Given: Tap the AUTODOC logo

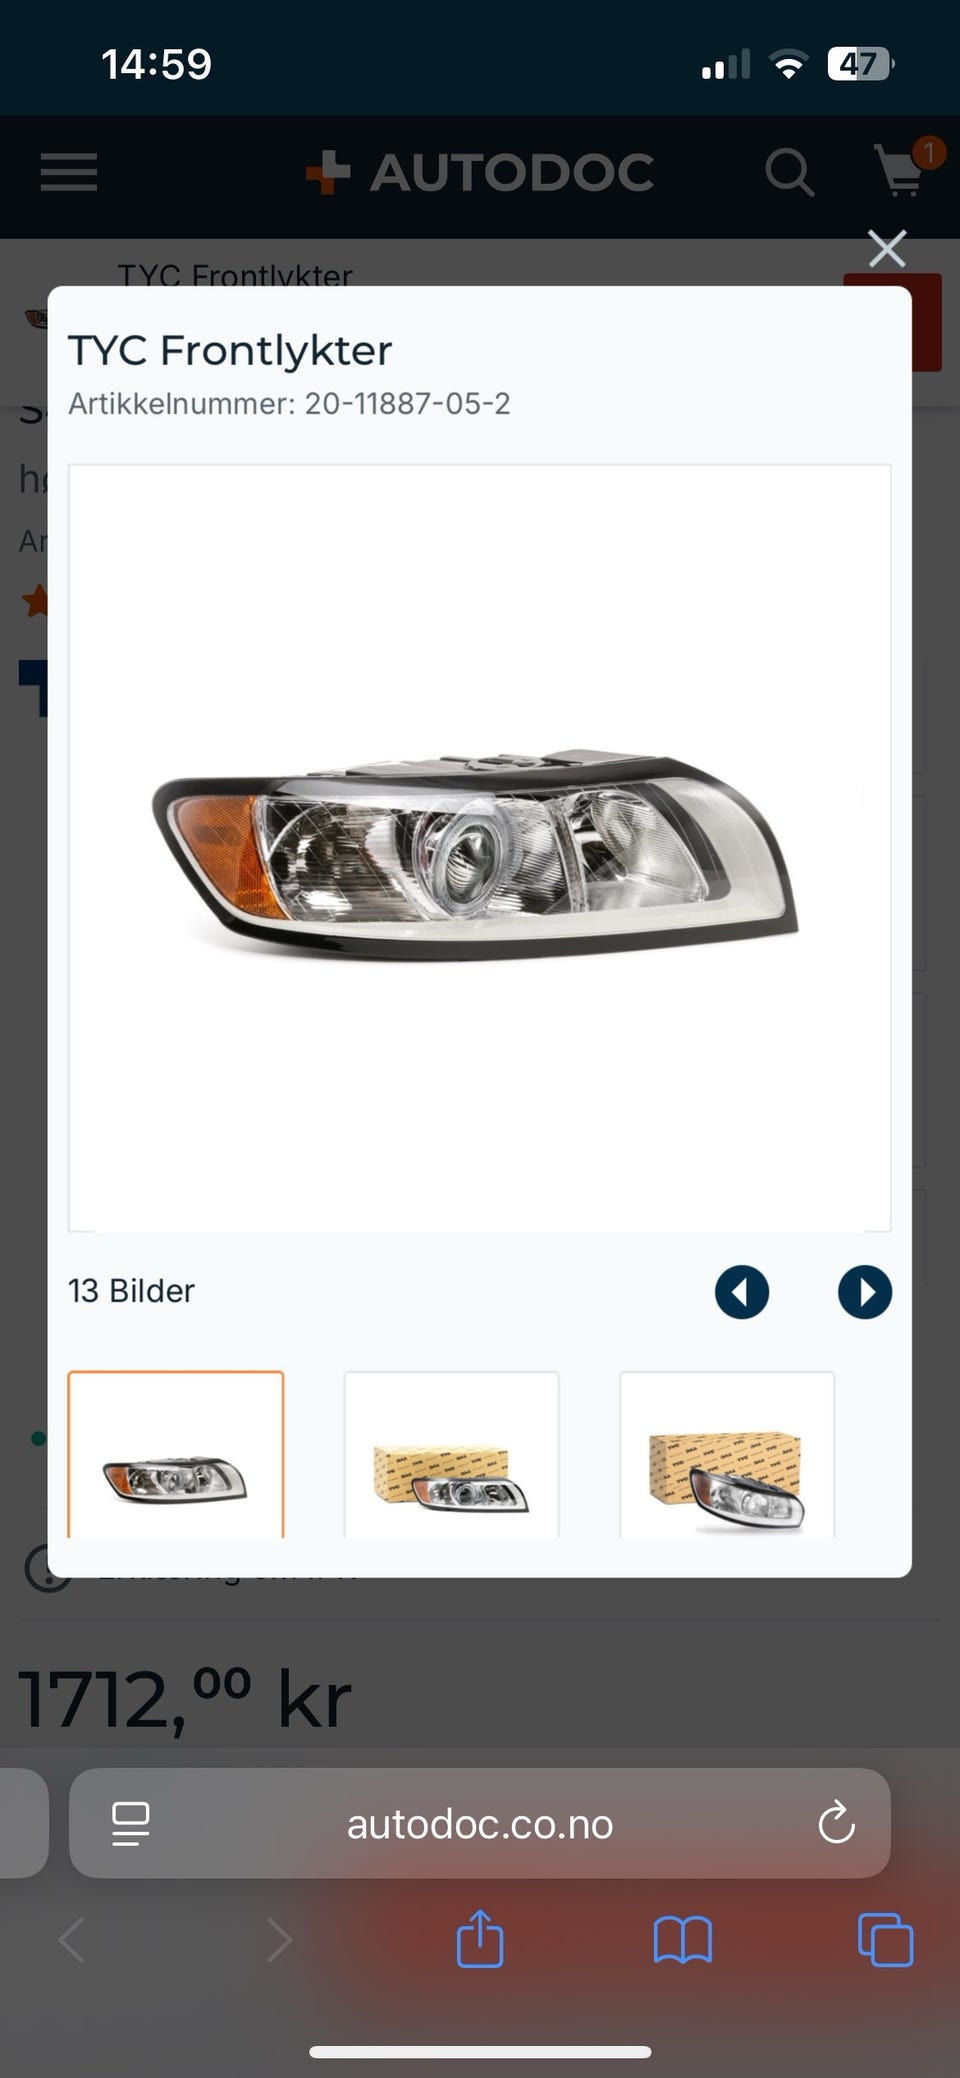Looking at the screenshot, I should (x=479, y=172).
